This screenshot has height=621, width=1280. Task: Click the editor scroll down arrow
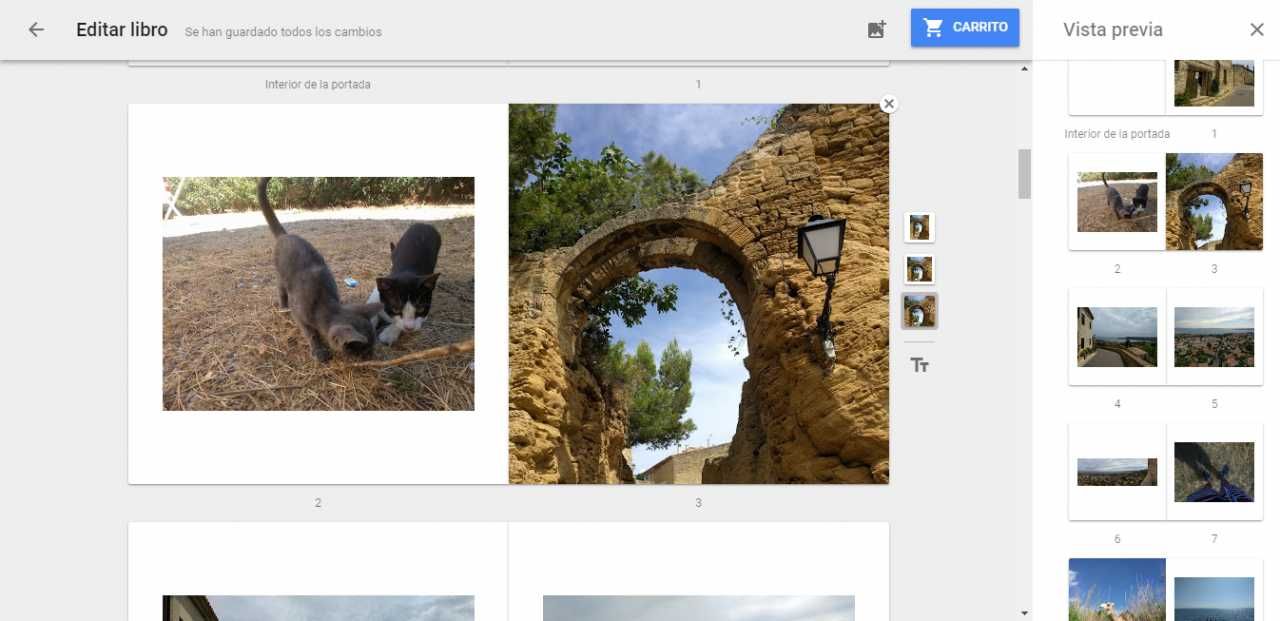(x=1024, y=613)
